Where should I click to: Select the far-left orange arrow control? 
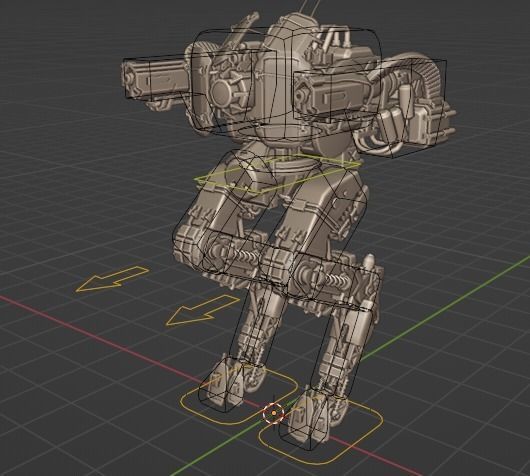(113, 279)
